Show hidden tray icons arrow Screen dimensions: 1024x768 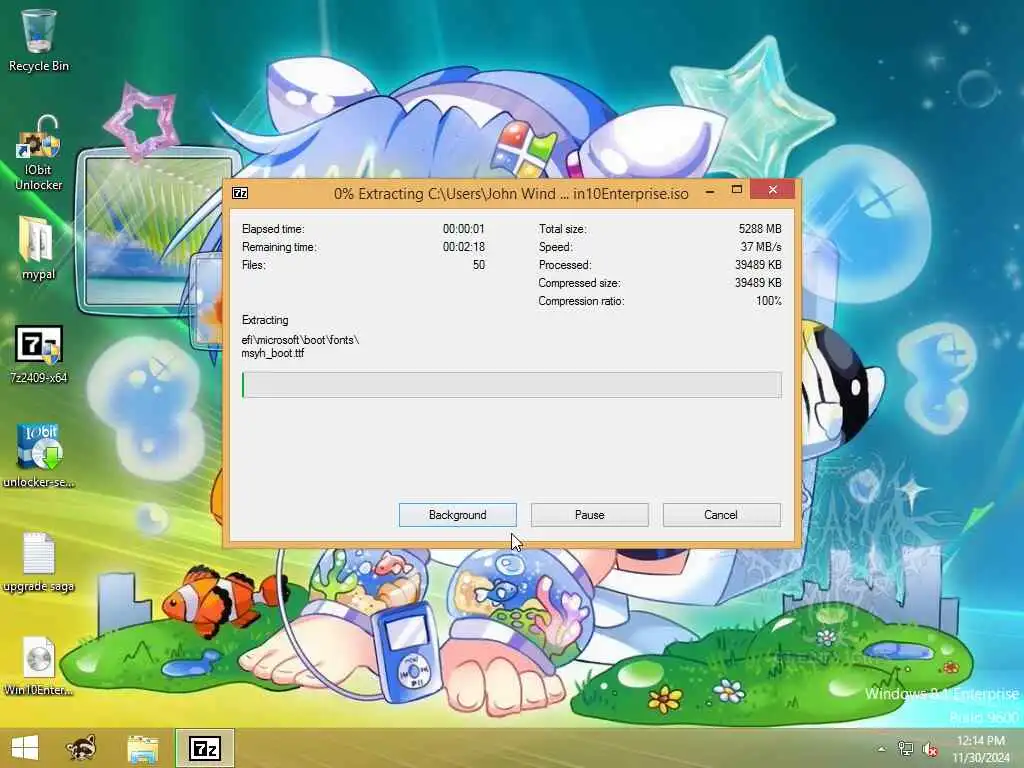click(x=882, y=749)
